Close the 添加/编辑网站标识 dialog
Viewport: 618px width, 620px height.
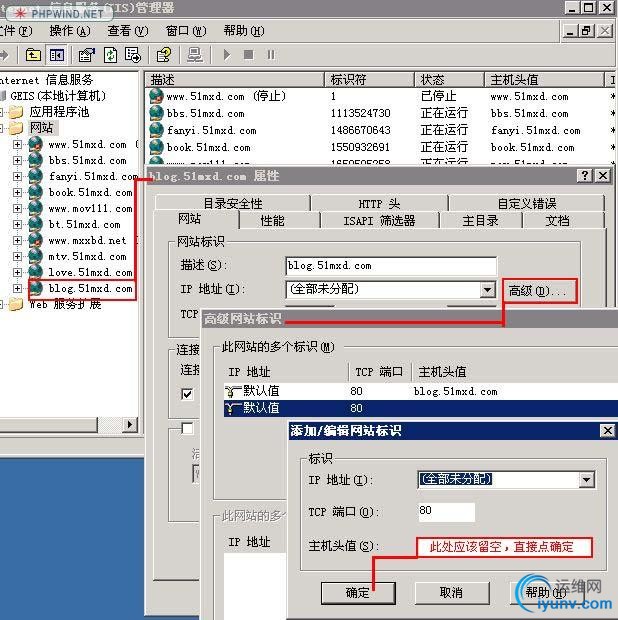pyautogui.click(x=607, y=431)
